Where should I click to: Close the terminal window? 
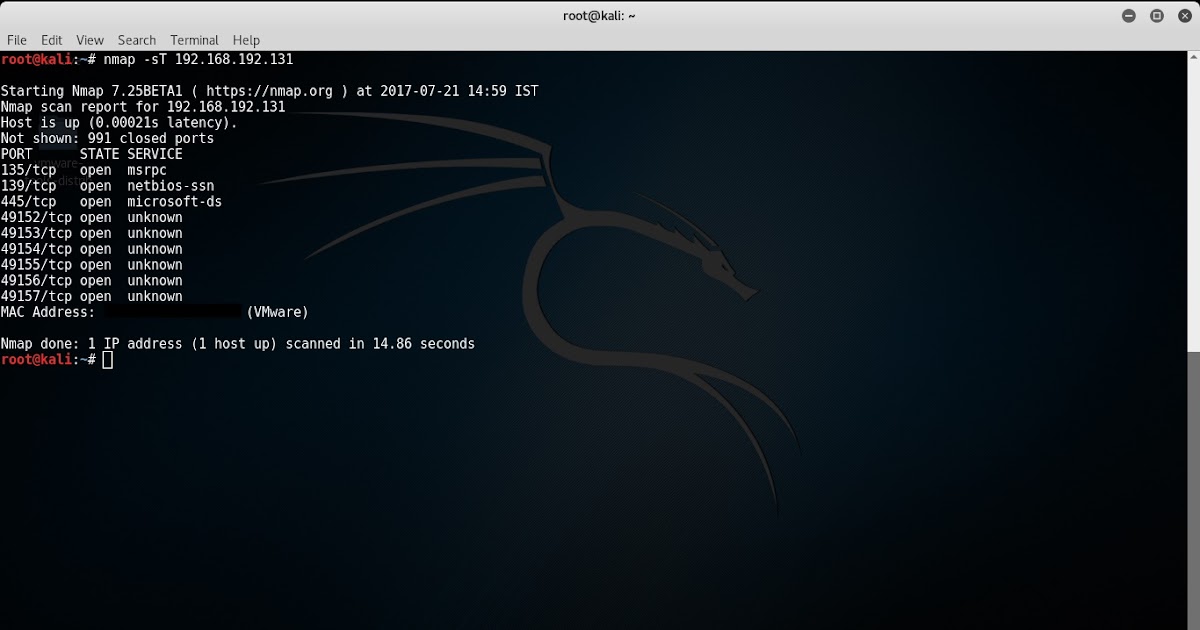[1184, 15]
